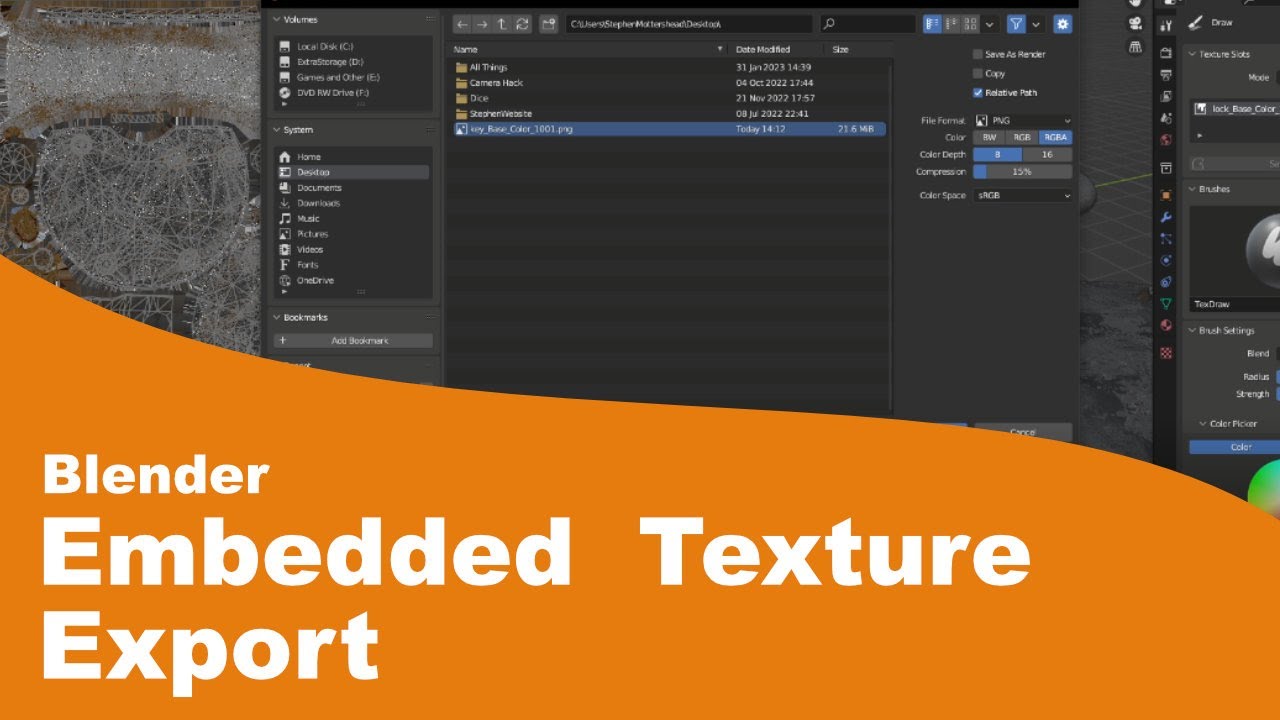The width and height of the screenshot is (1280, 720).
Task: Click the file path input field
Action: pos(689,24)
